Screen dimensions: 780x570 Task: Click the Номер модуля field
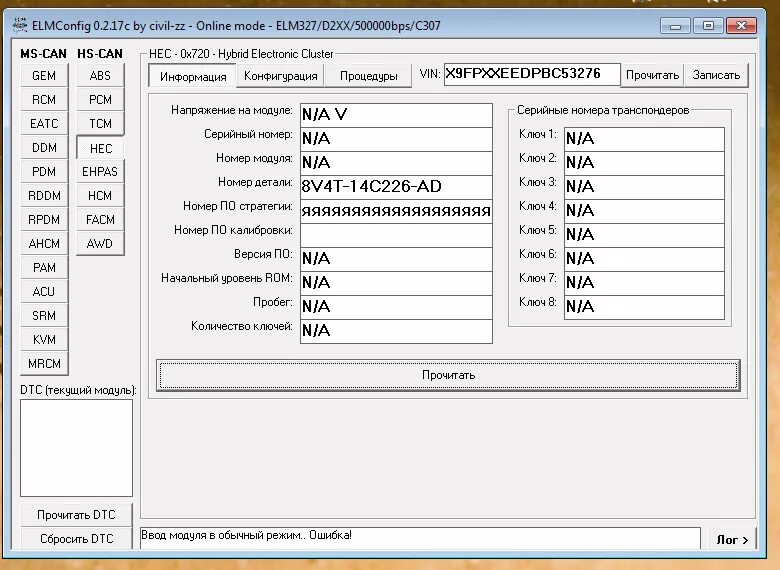click(396, 163)
